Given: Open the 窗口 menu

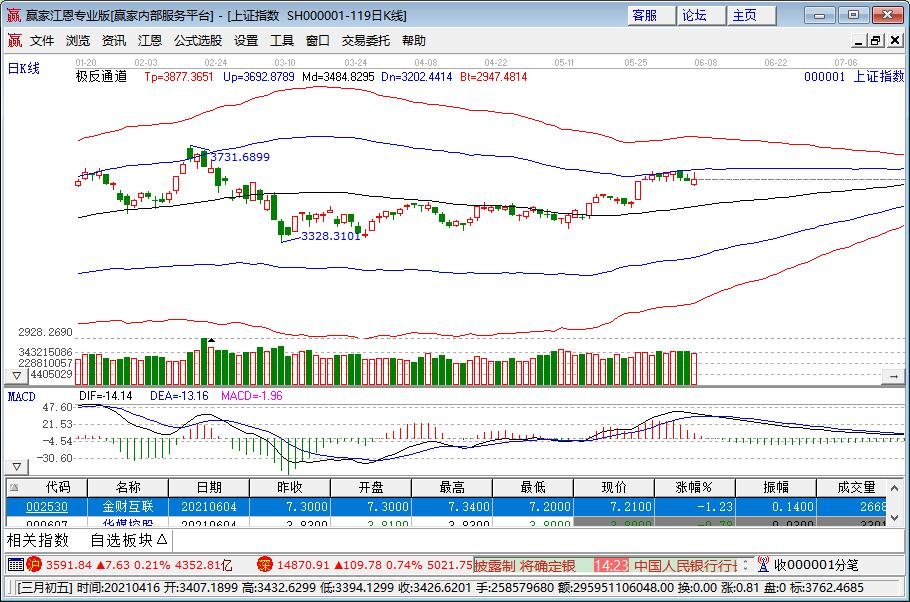Looking at the screenshot, I should (x=317, y=41).
